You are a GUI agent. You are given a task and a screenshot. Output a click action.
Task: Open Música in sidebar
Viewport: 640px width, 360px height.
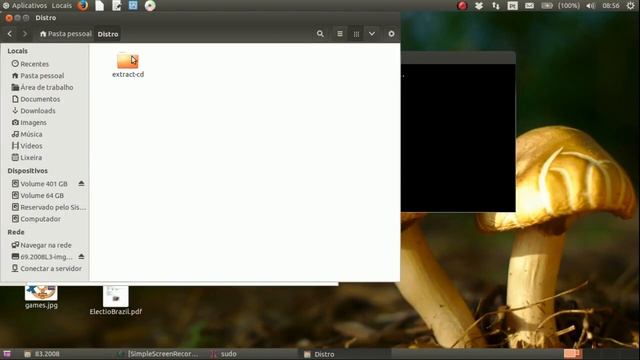click(27, 134)
